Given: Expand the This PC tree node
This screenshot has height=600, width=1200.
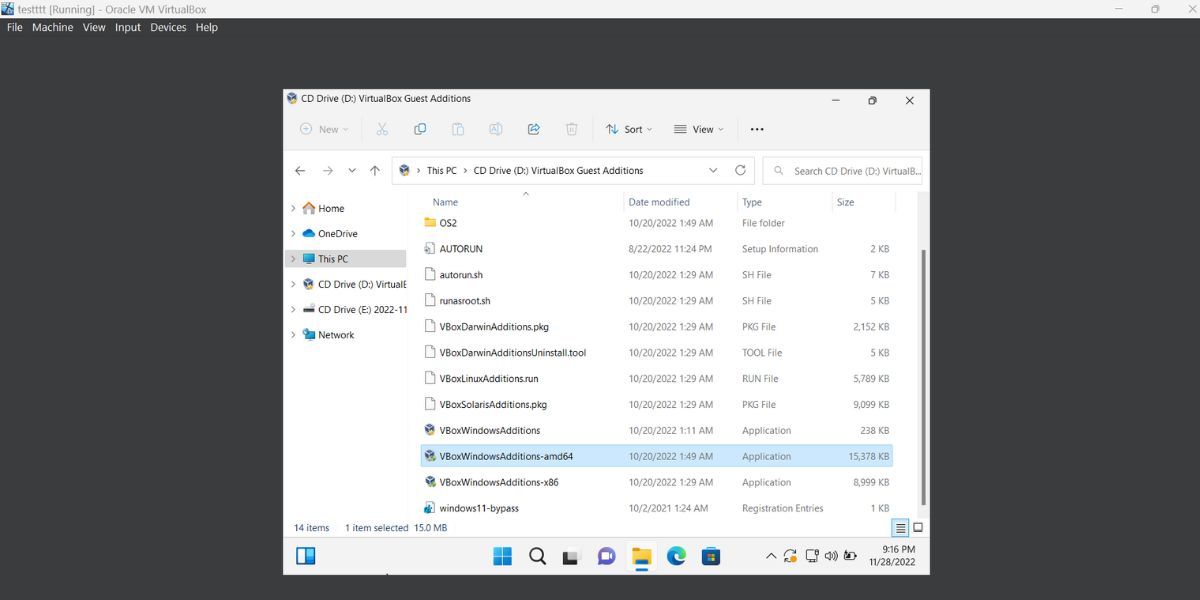Looking at the screenshot, I should 293,259.
